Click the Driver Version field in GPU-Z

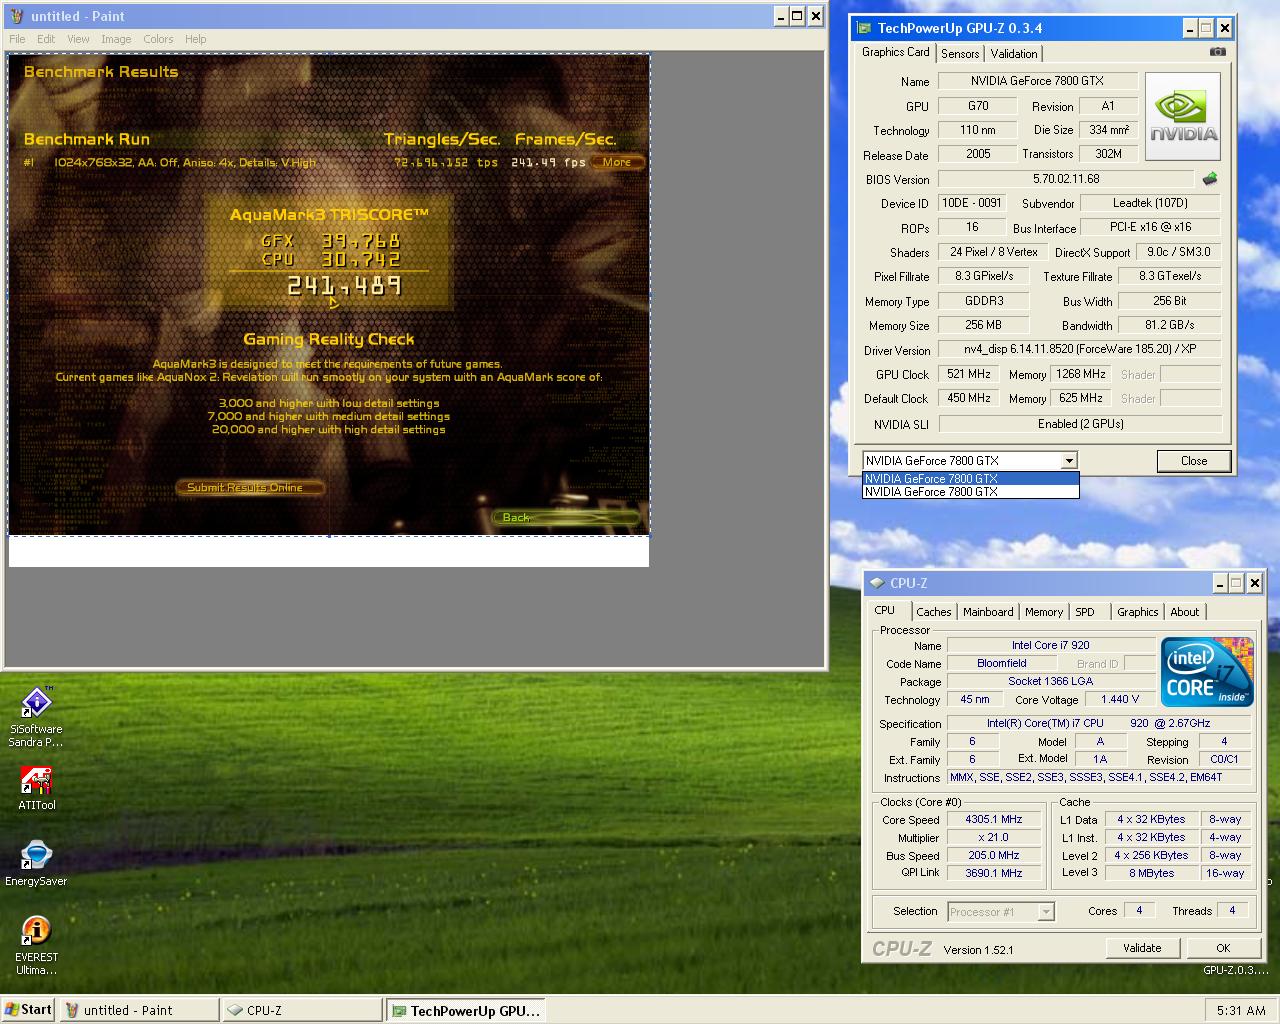point(1079,350)
